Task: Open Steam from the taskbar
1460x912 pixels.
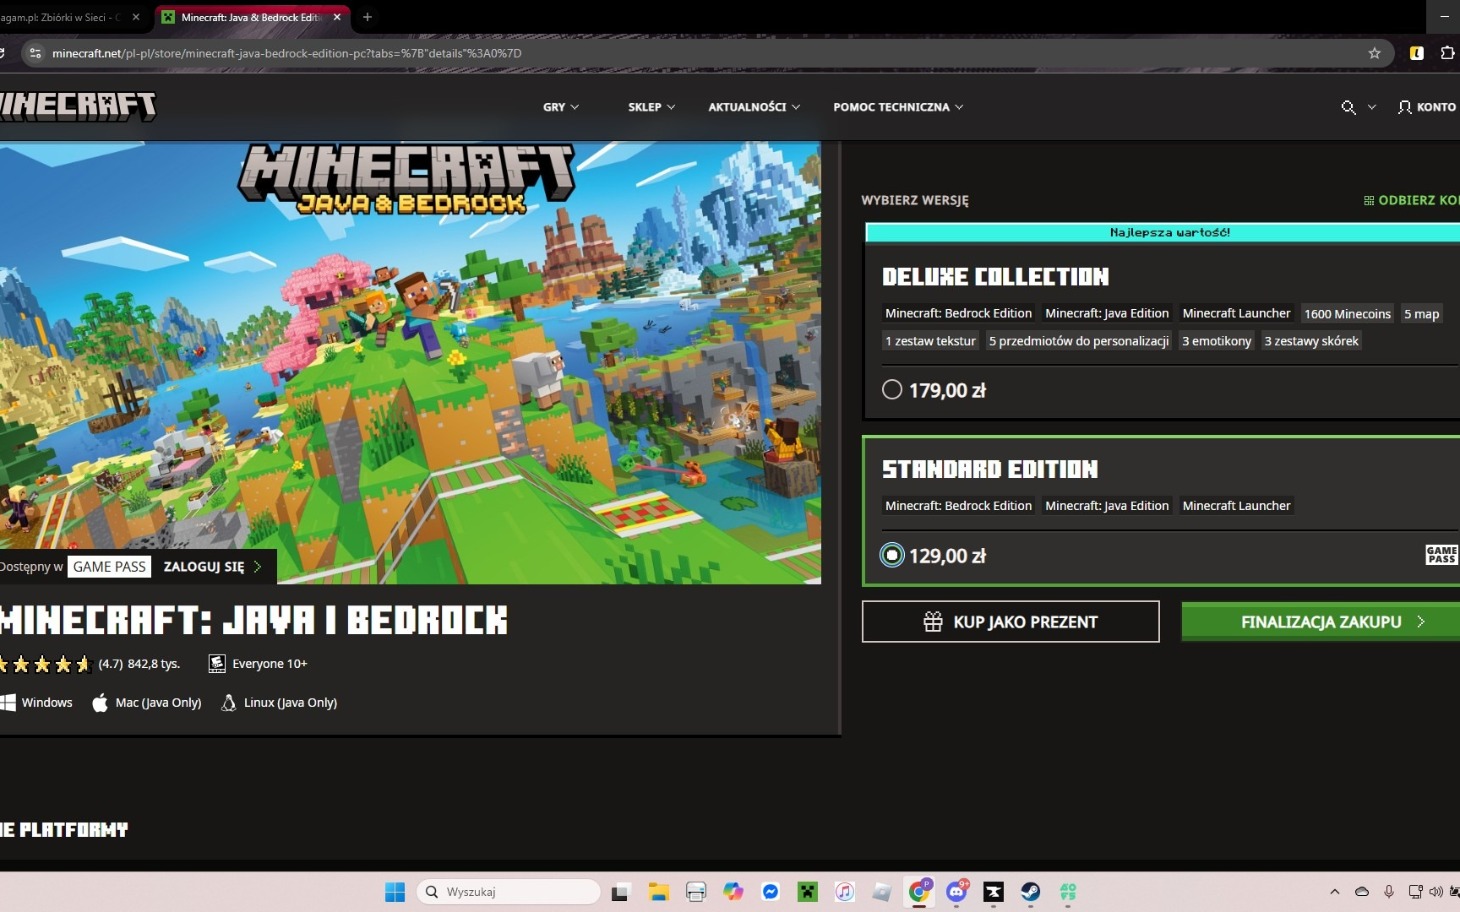Action: (x=1030, y=892)
